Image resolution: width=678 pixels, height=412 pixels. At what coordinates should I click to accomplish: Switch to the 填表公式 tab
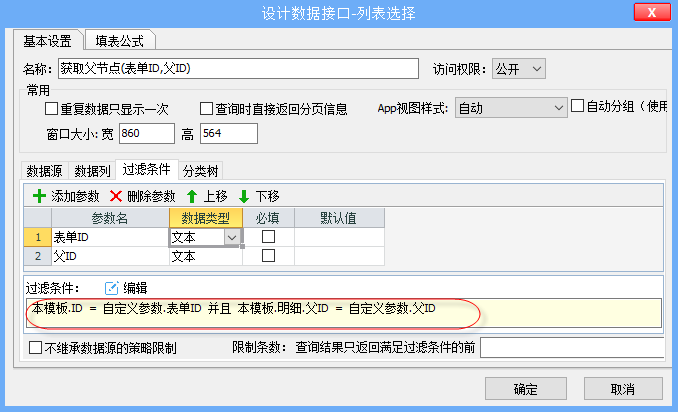tap(119, 41)
